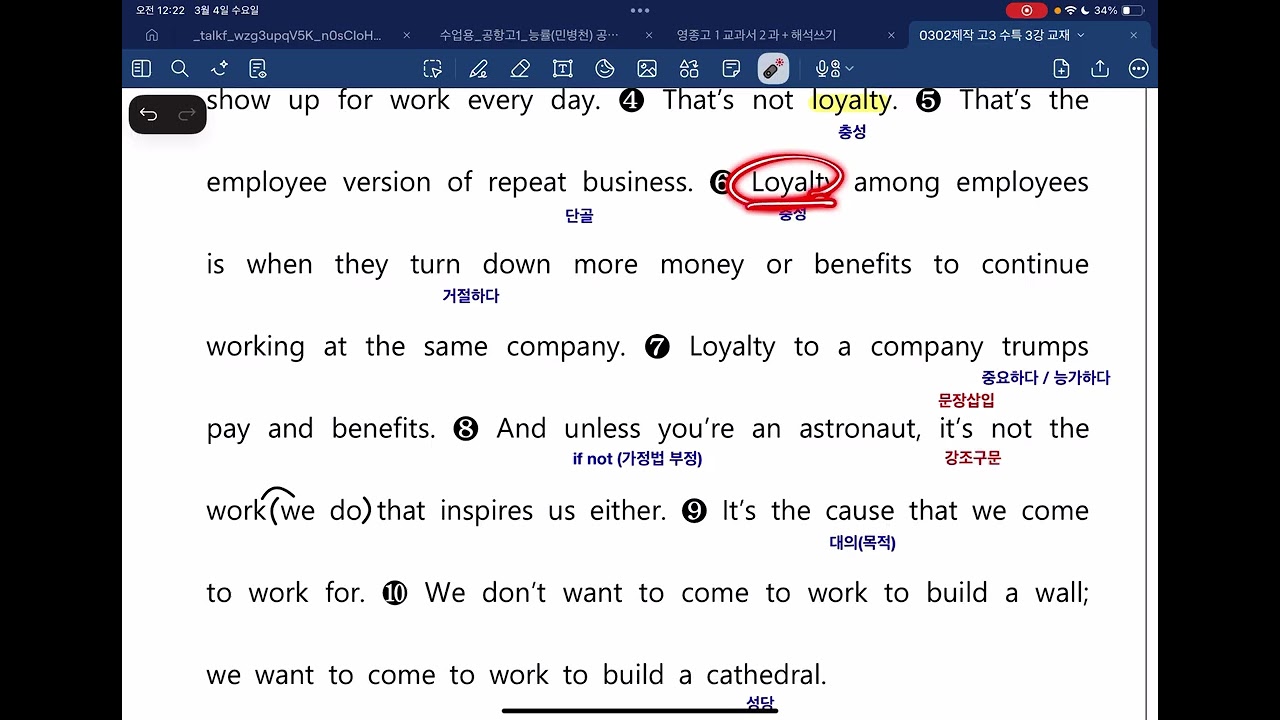Tap sentence number ❿ marker

(x=395, y=593)
